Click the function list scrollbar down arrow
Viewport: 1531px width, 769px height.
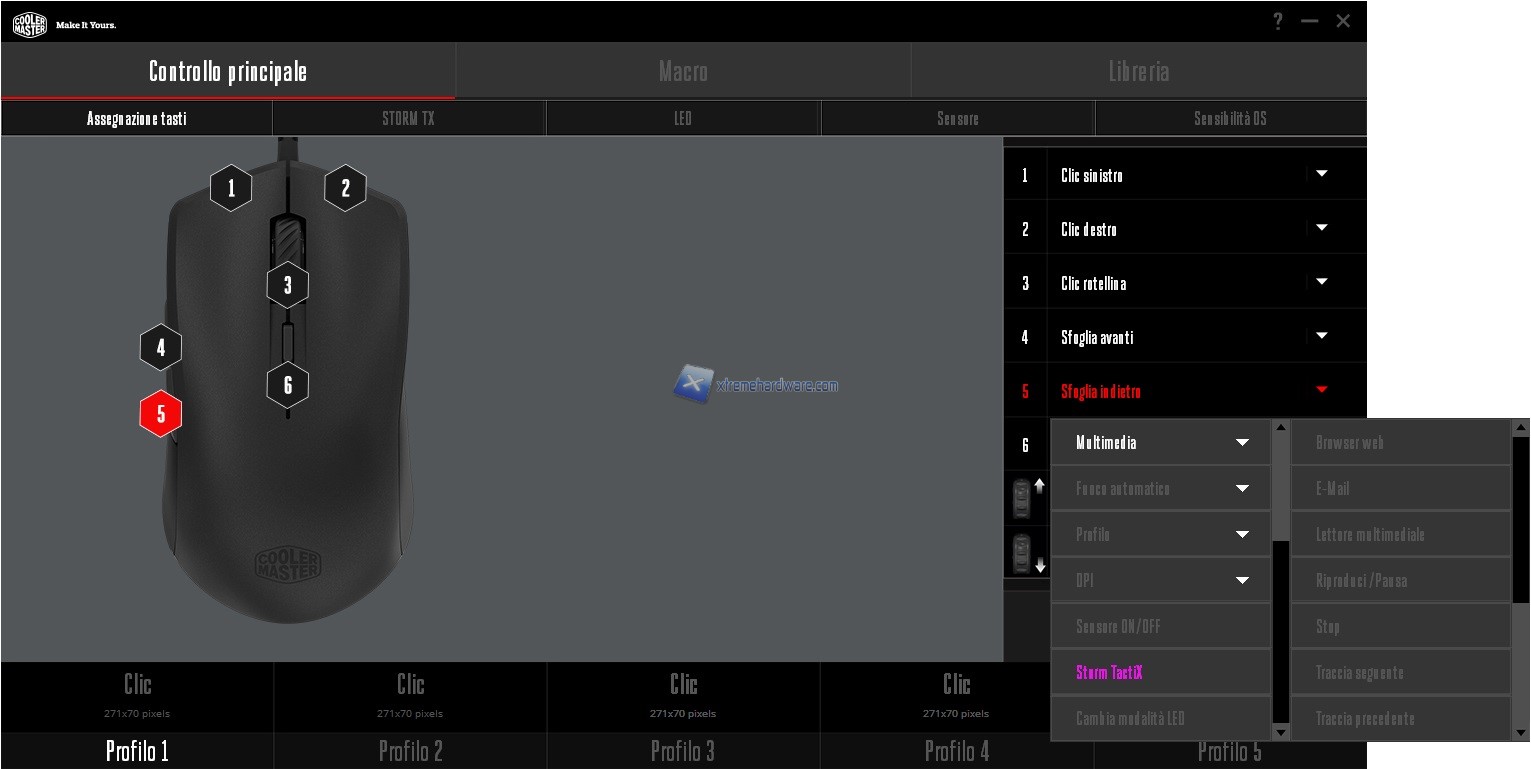(1280, 733)
